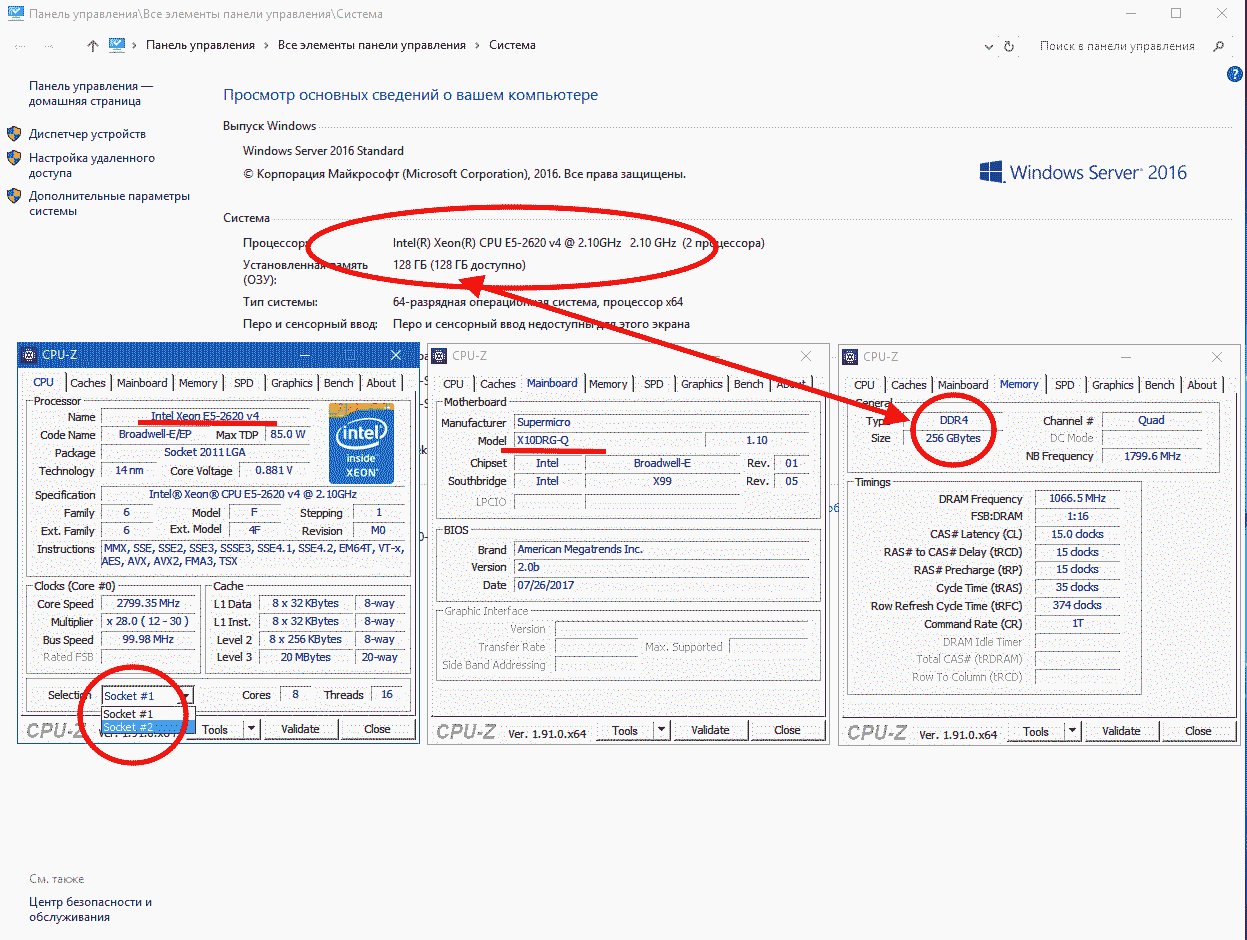Click the Intel Xeon inside logo

click(x=361, y=442)
